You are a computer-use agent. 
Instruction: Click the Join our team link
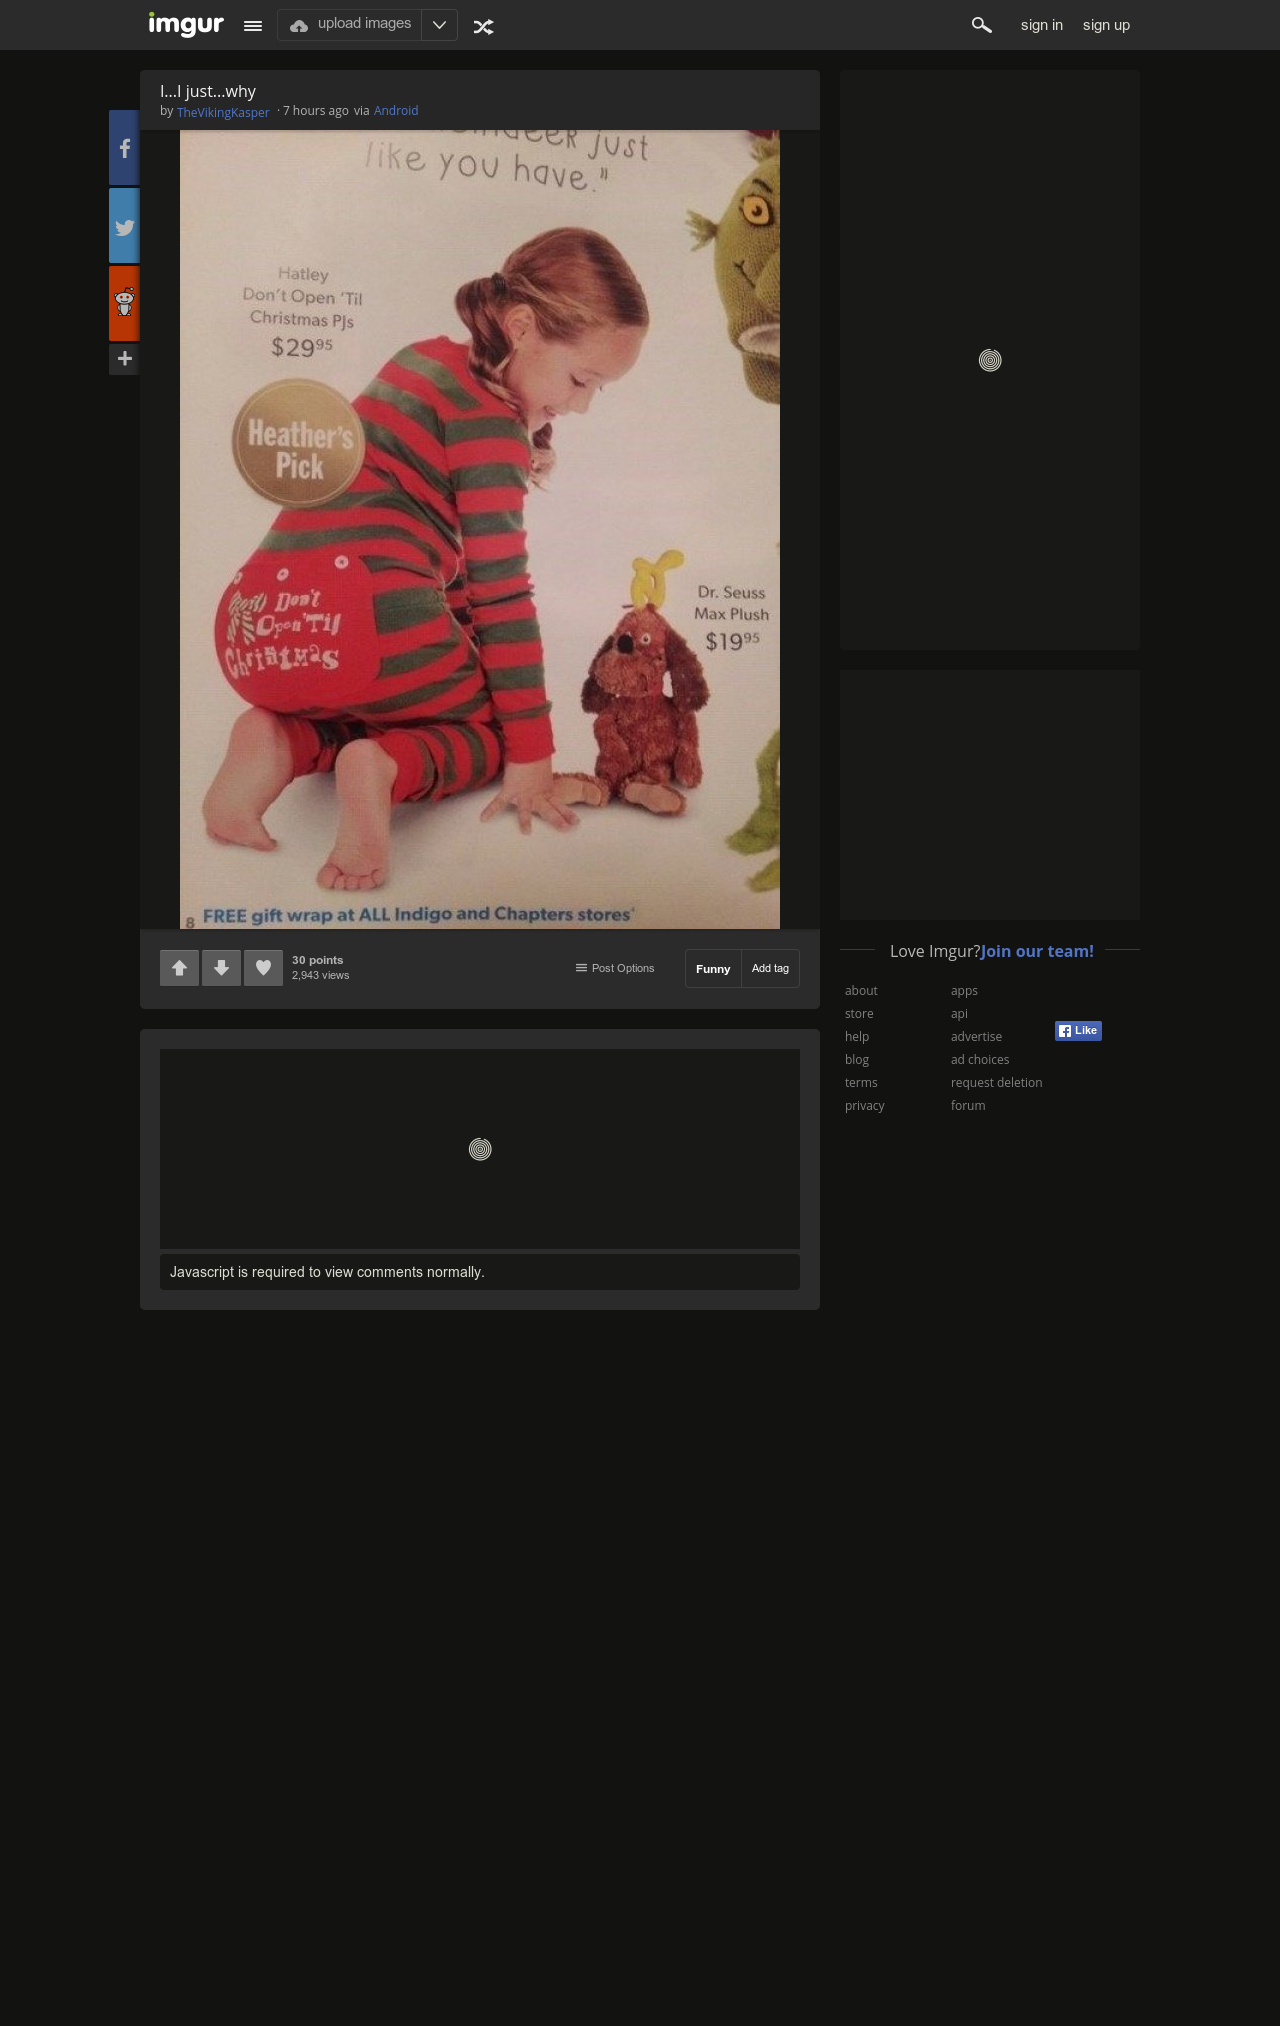(x=1037, y=951)
